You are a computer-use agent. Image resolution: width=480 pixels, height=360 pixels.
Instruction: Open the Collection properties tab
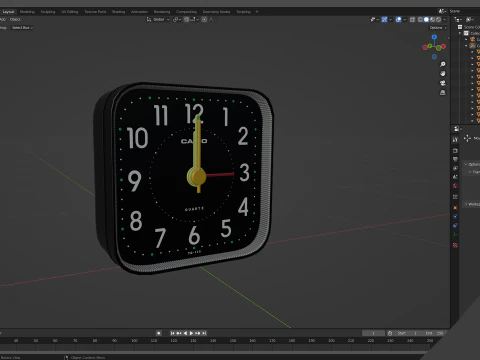click(x=455, y=197)
